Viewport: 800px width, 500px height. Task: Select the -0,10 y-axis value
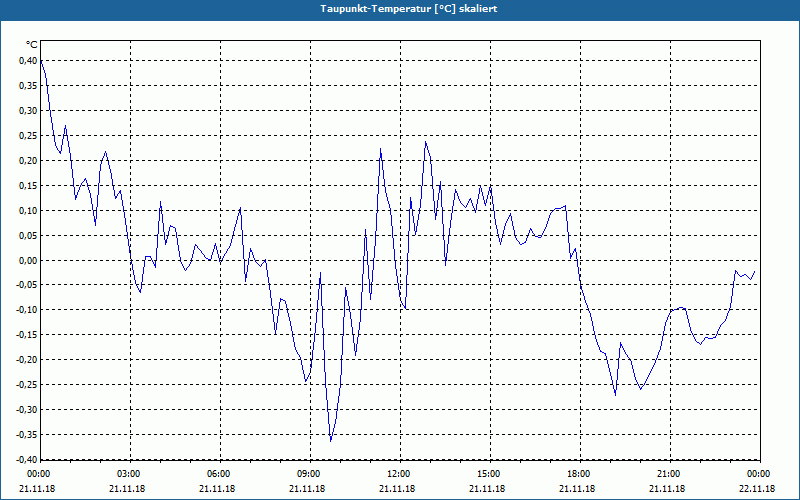pyautogui.click(x=27, y=310)
